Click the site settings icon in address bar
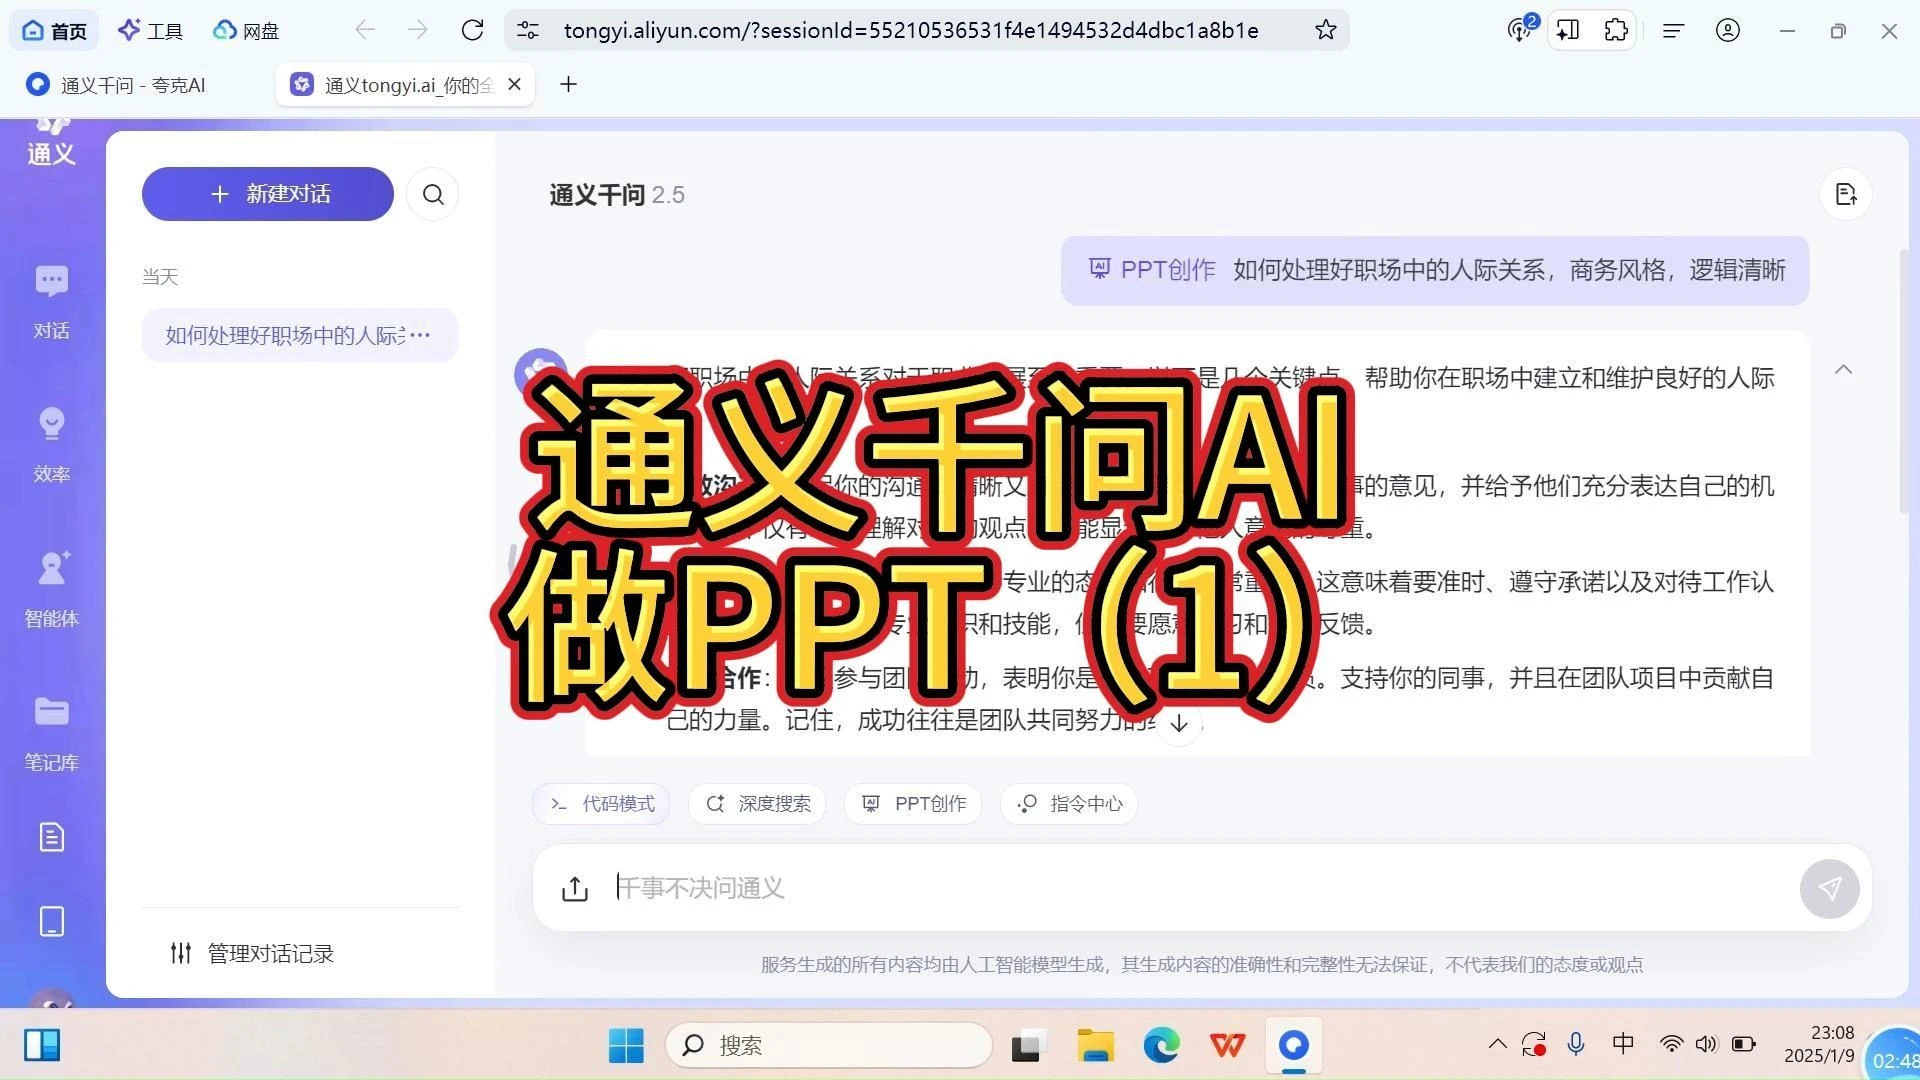1920x1080 pixels. click(528, 30)
